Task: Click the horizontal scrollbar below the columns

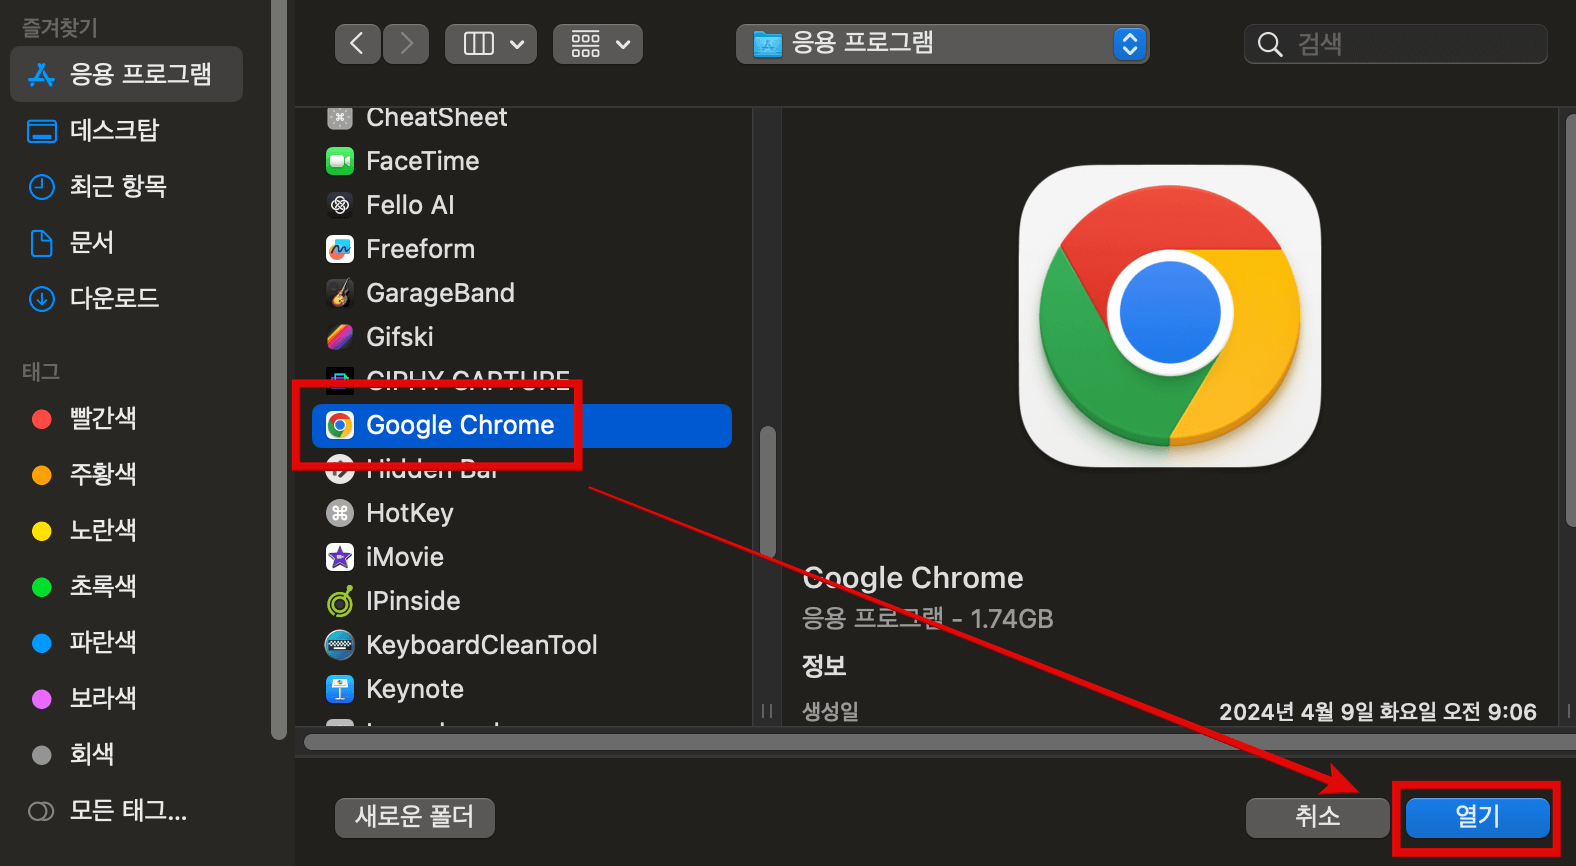Action: [940, 742]
